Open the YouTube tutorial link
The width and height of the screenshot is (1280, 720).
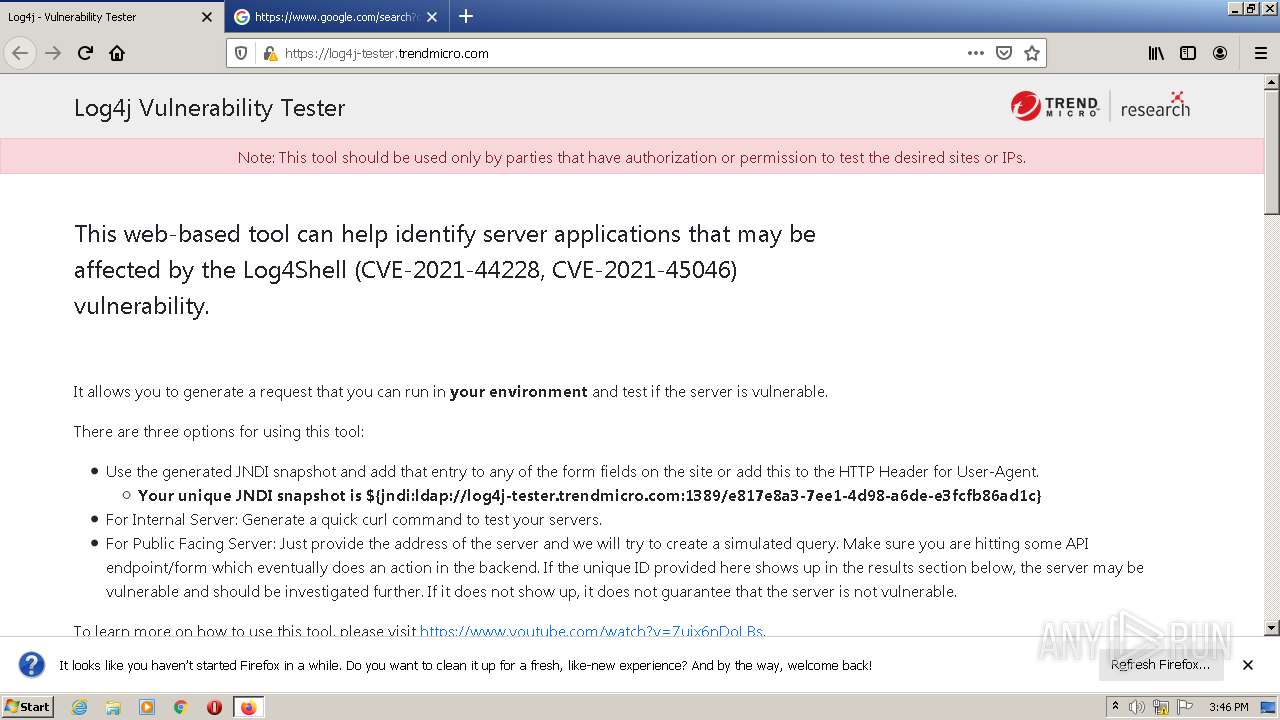[x=591, y=631]
